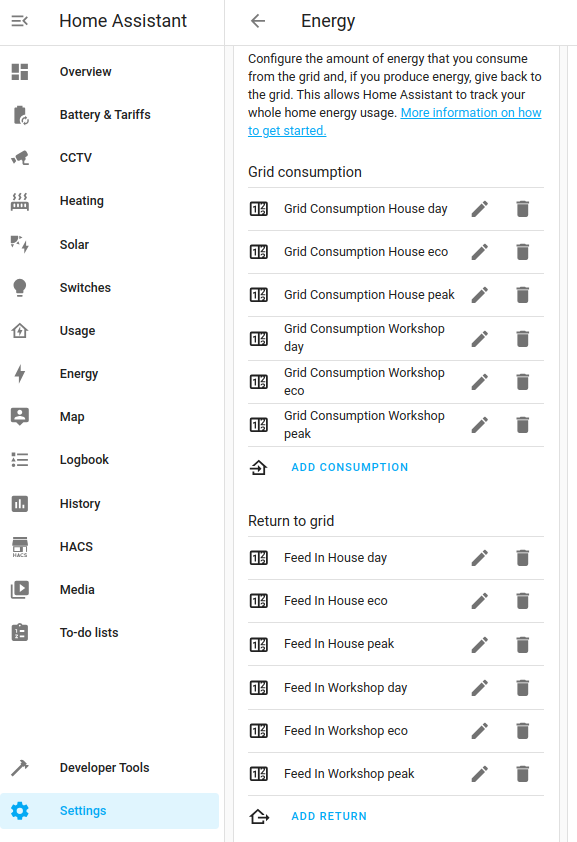Open the Media panel
This screenshot has width=577, height=842.
[x=109, y=590]
